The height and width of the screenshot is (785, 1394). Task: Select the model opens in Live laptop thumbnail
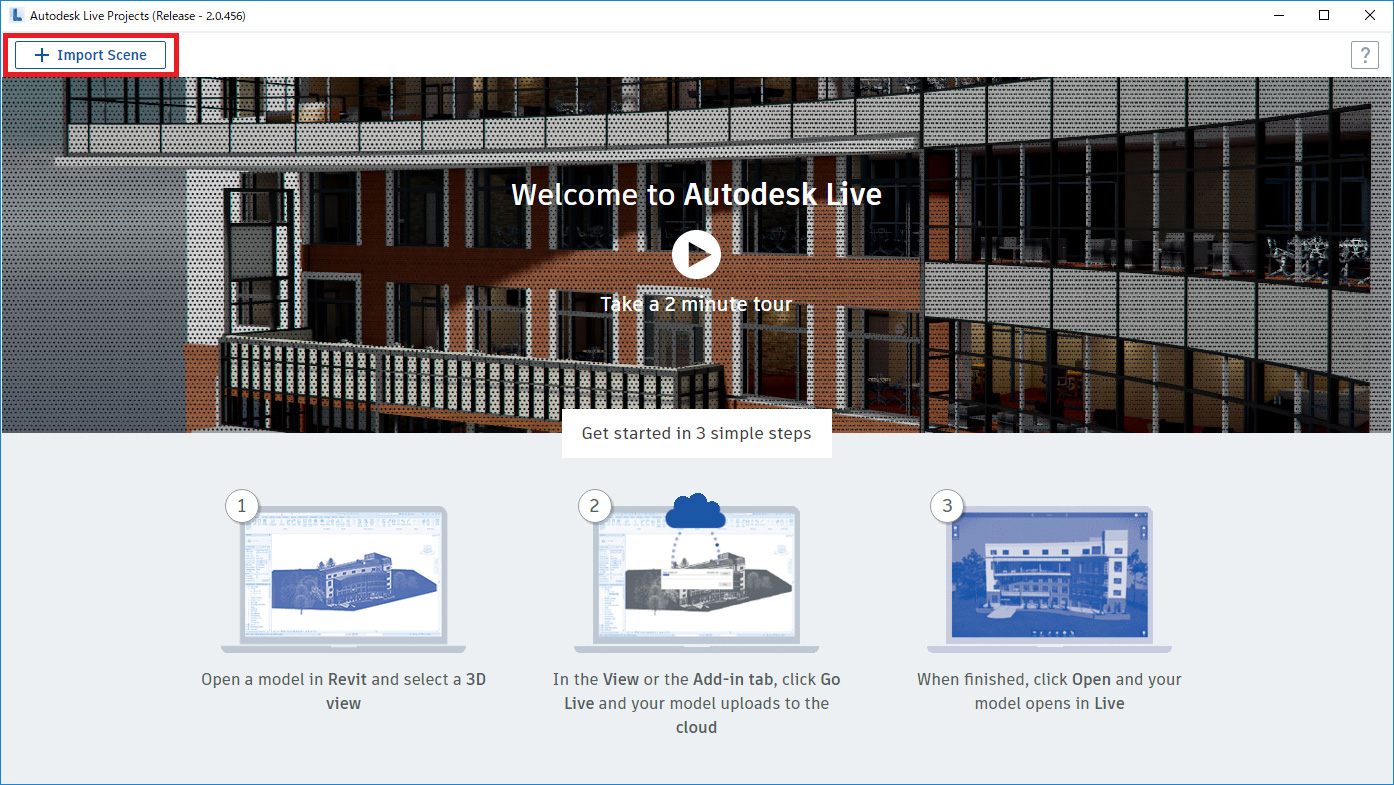[x=1049, y=580]
